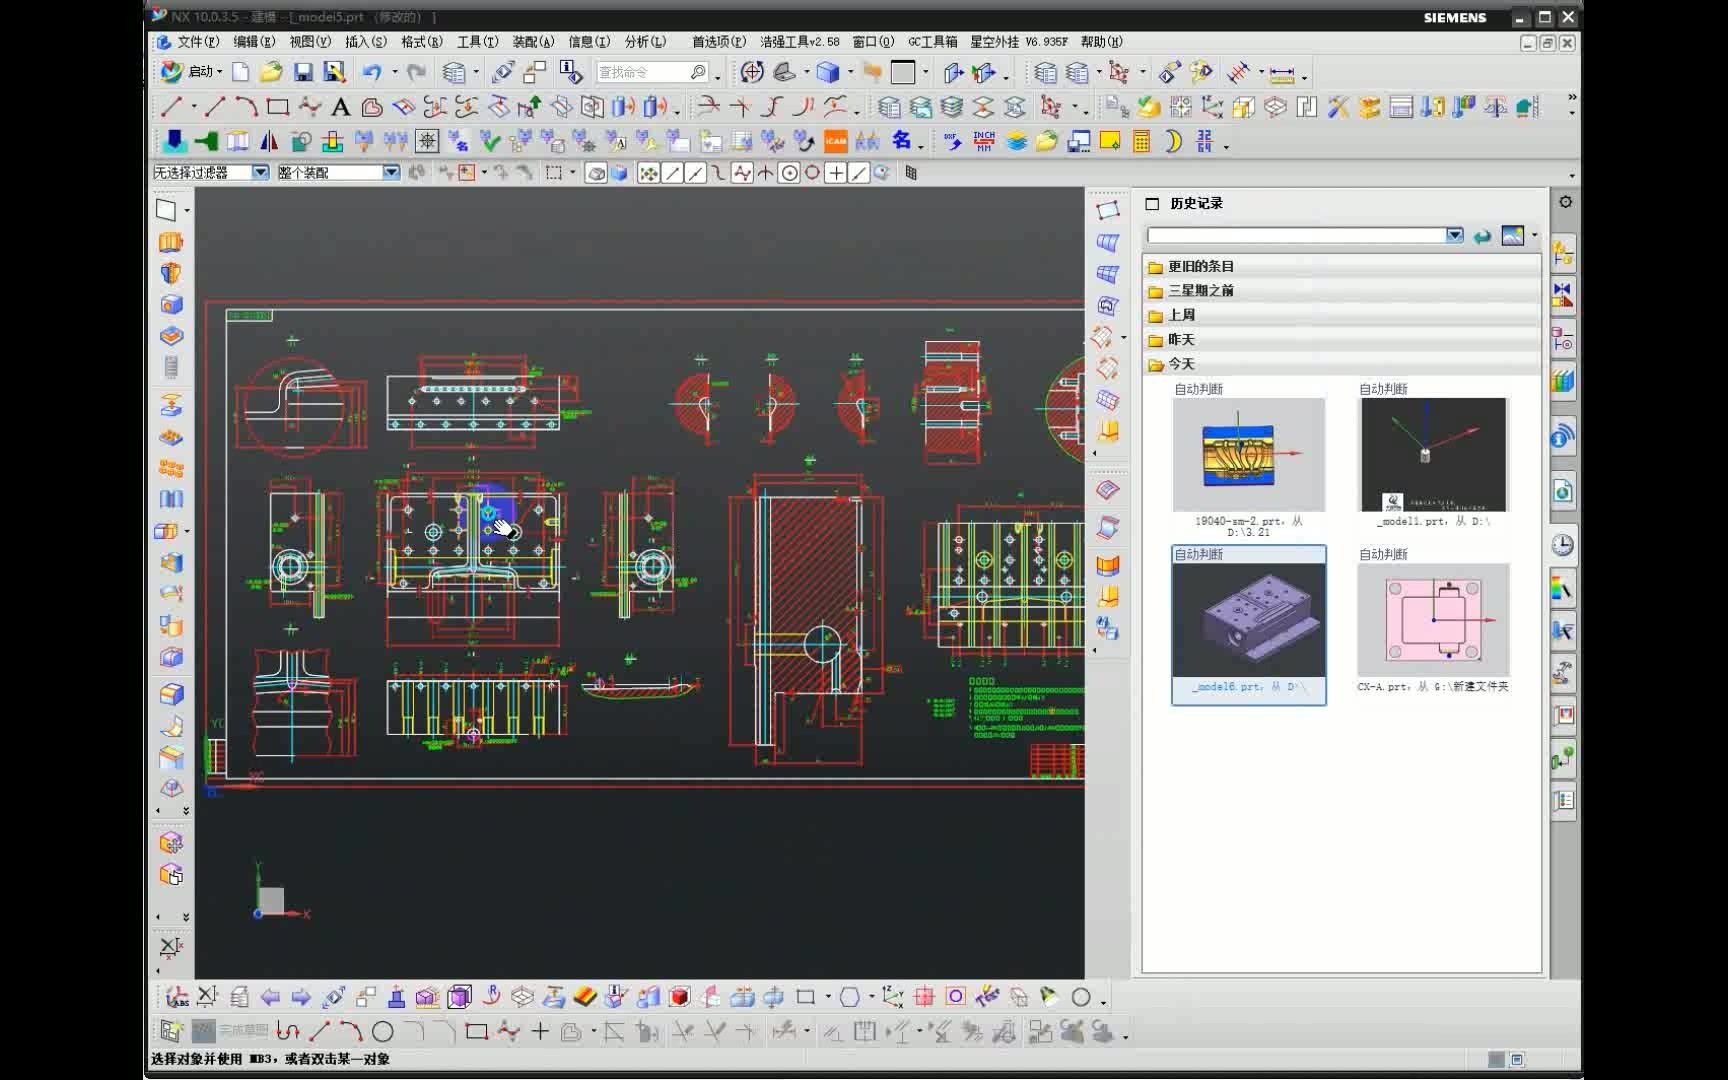The image size is (1728, 1080).
Task: Click the INCH/MM unit conversion icon
Action: point(984,142)
